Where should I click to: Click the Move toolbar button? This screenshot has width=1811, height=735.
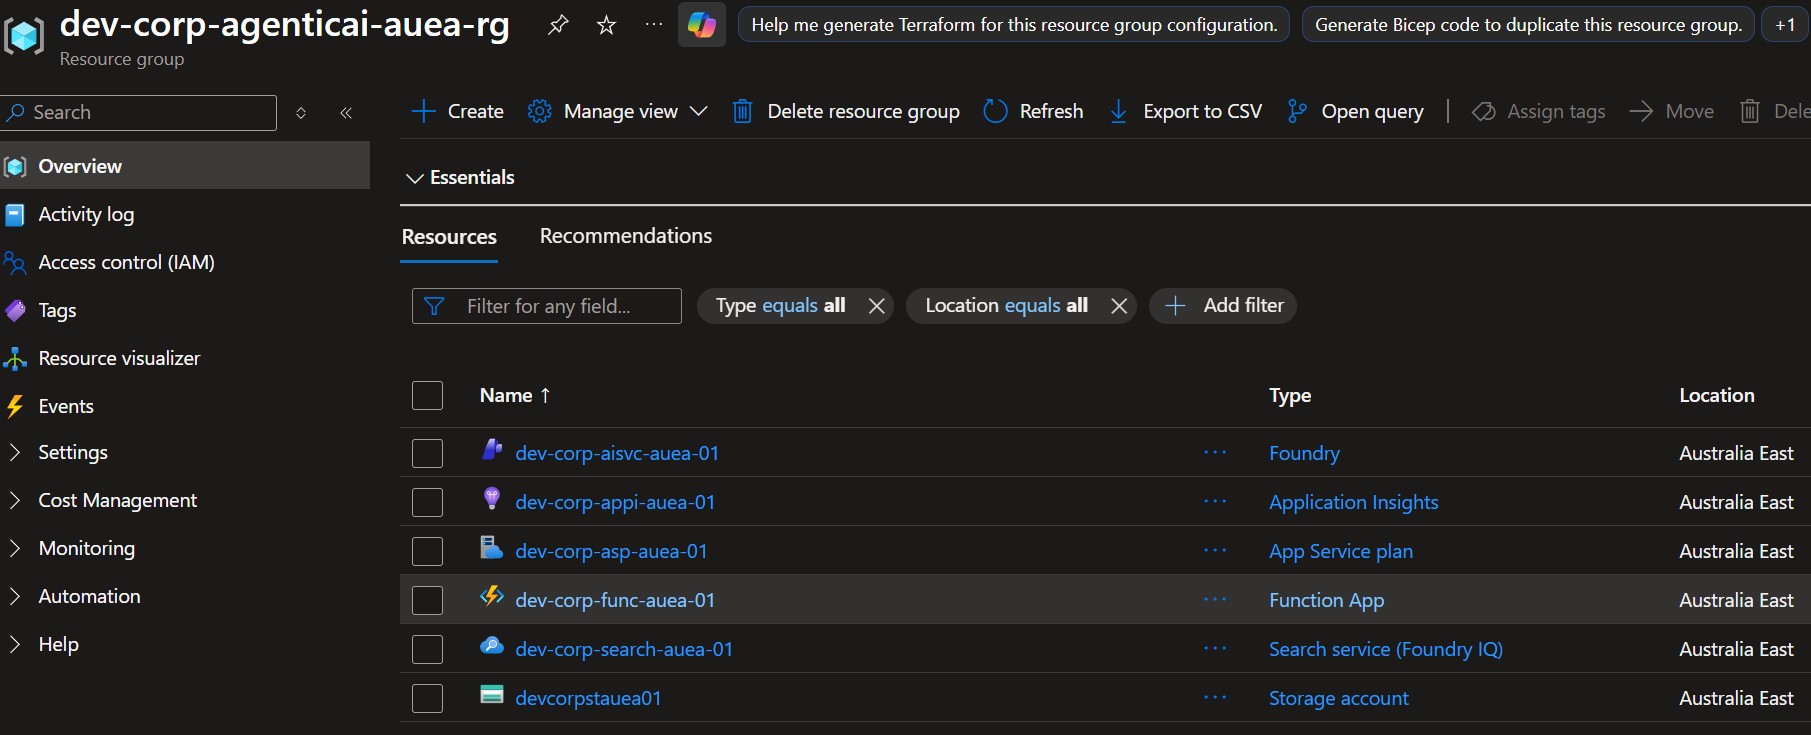1672,111
